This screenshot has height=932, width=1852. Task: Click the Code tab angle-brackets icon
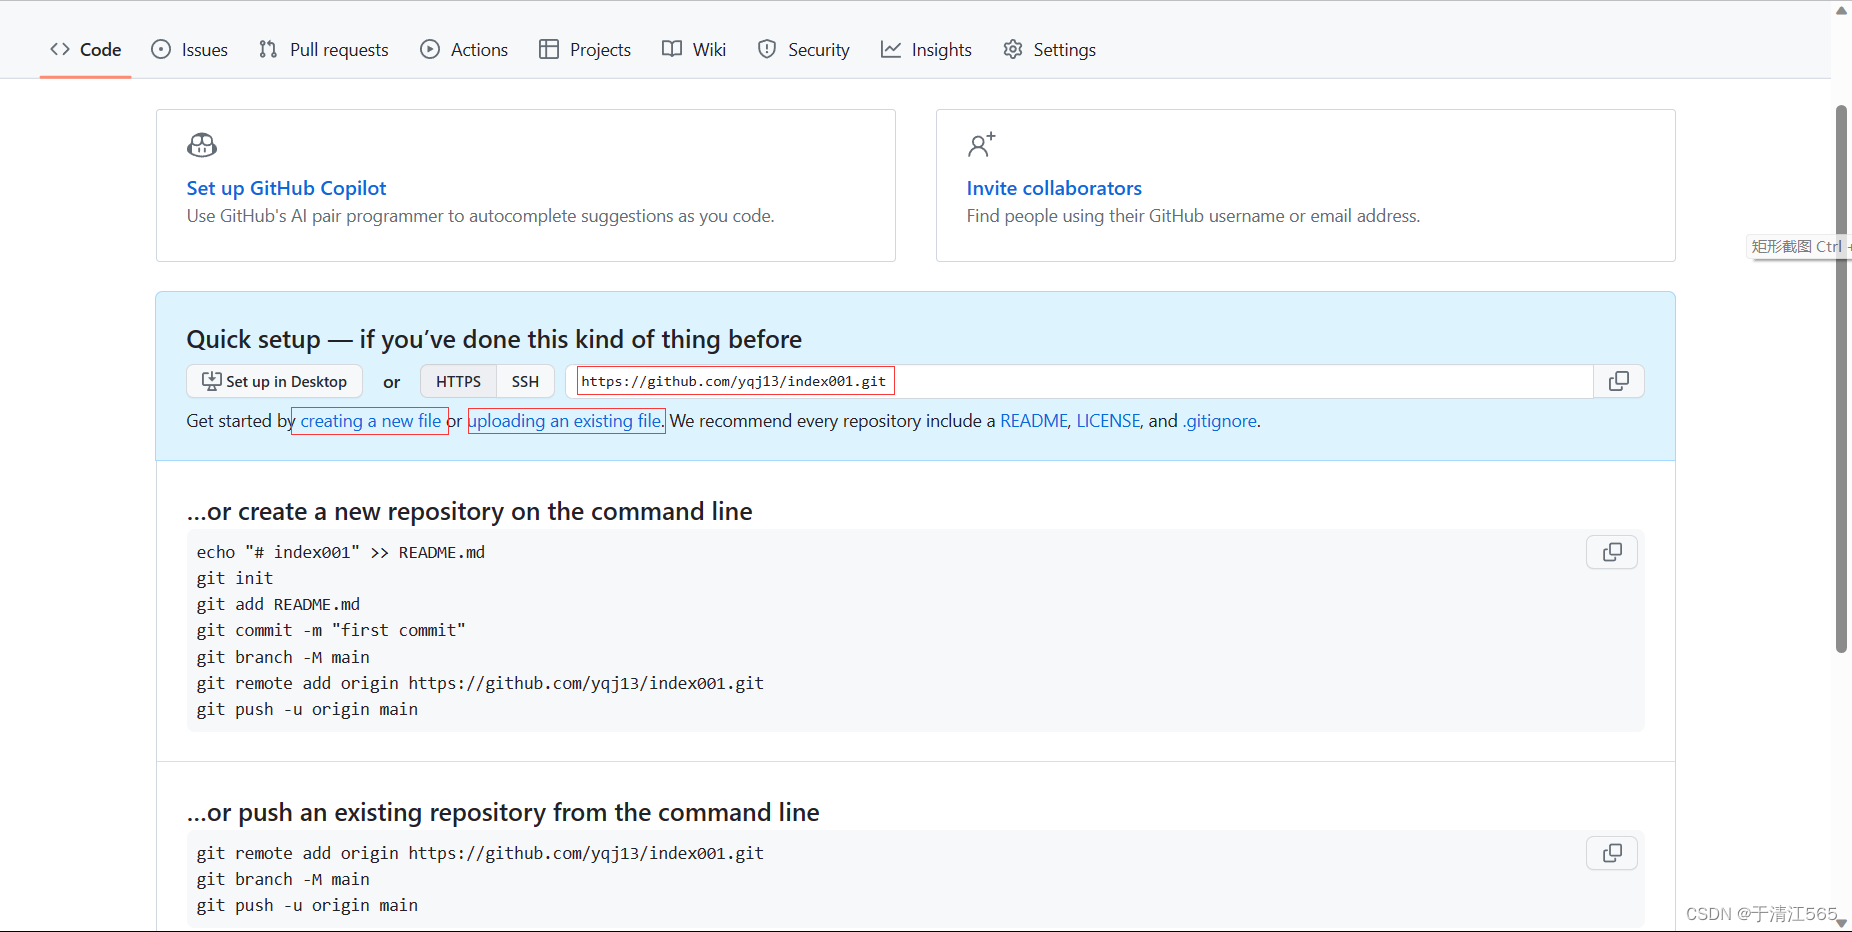(60, 49)
